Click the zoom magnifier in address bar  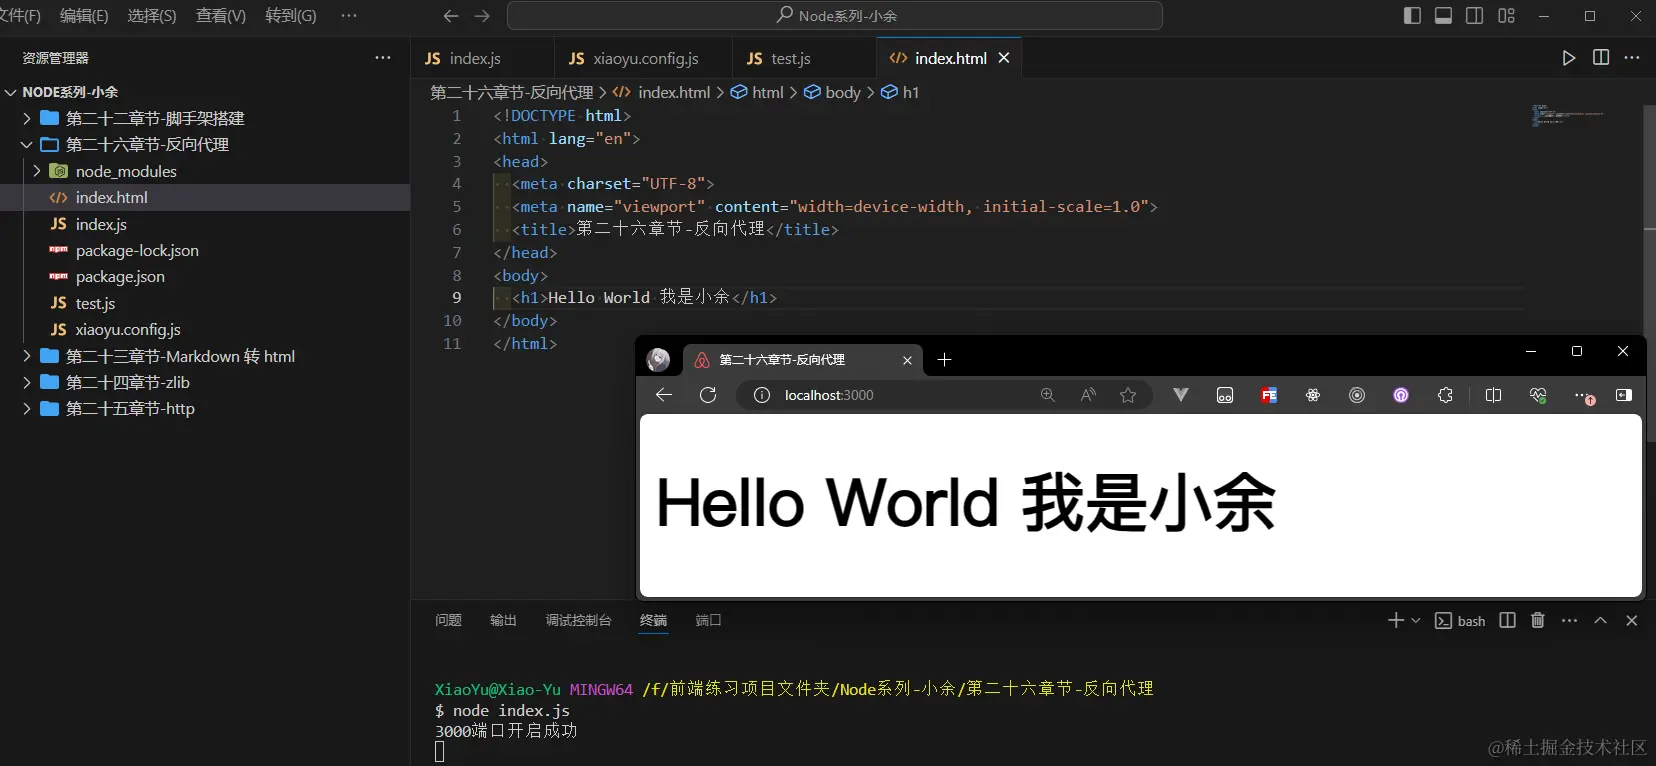1048,395
